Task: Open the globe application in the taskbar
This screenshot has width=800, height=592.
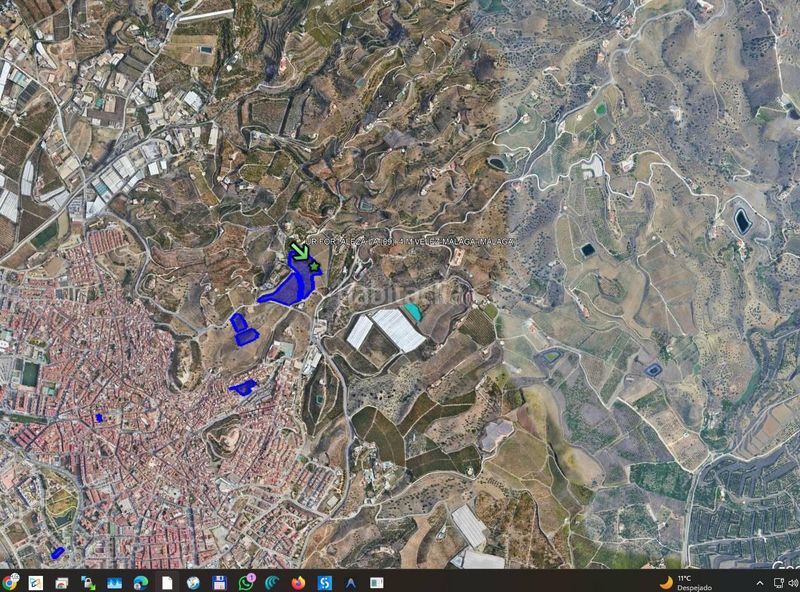Action: [x=193, y=582]
